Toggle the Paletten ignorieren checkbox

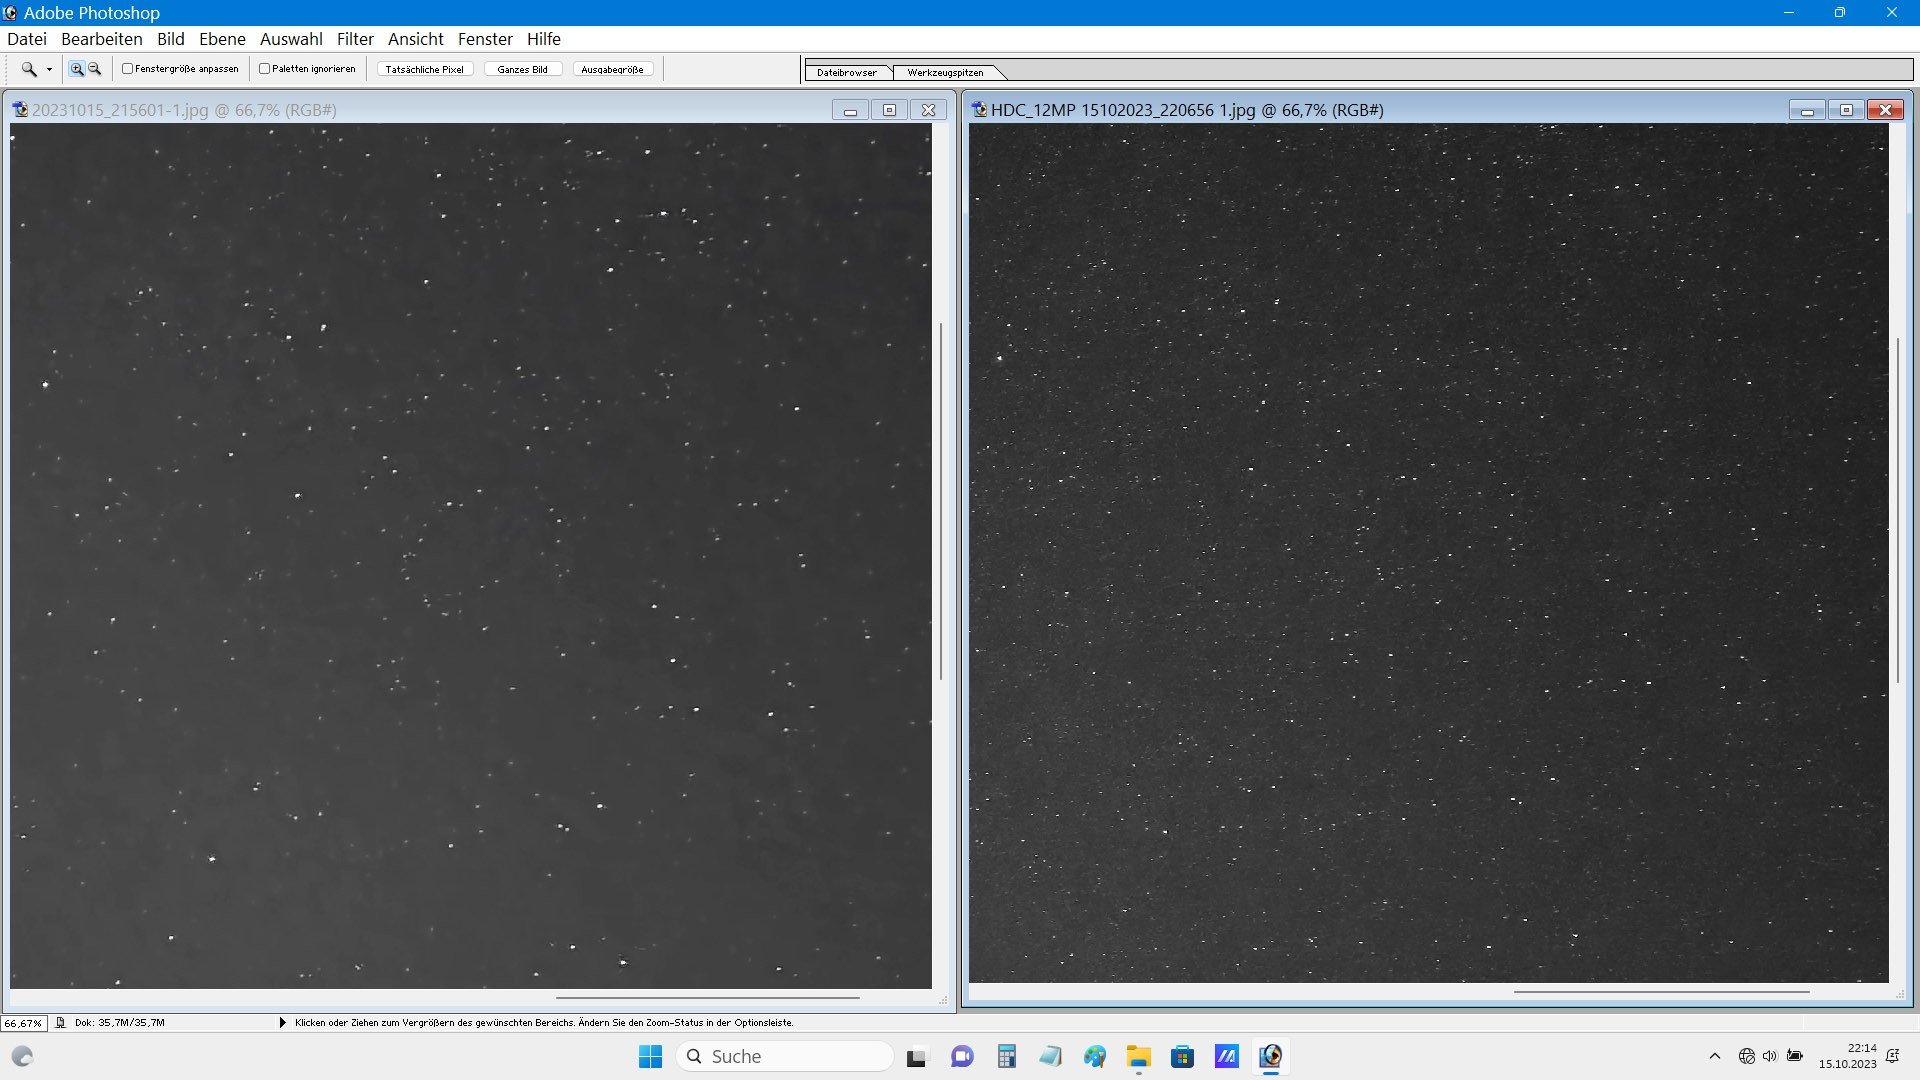point(265,69)
